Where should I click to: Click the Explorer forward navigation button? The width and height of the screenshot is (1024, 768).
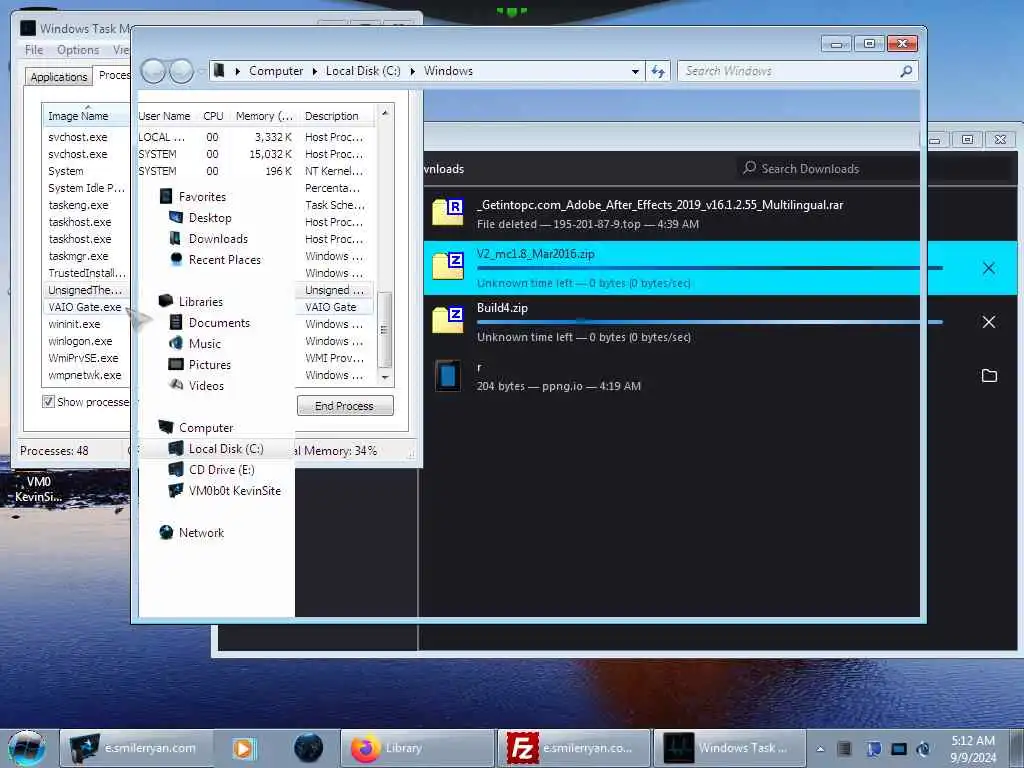pos(182,71)
